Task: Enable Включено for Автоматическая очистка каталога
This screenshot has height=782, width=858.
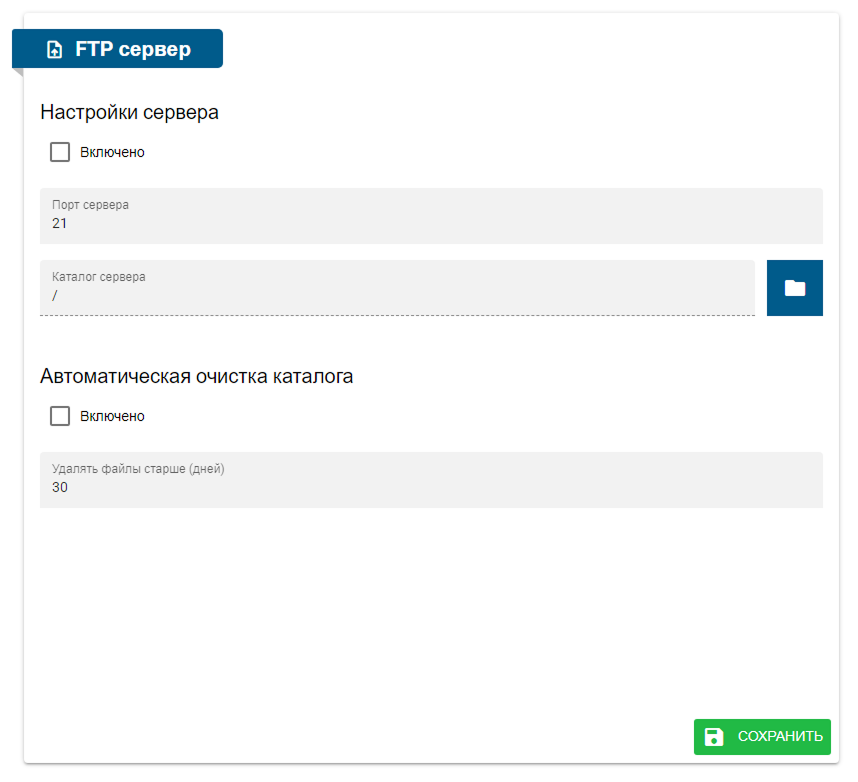Action: click(60, 416)
